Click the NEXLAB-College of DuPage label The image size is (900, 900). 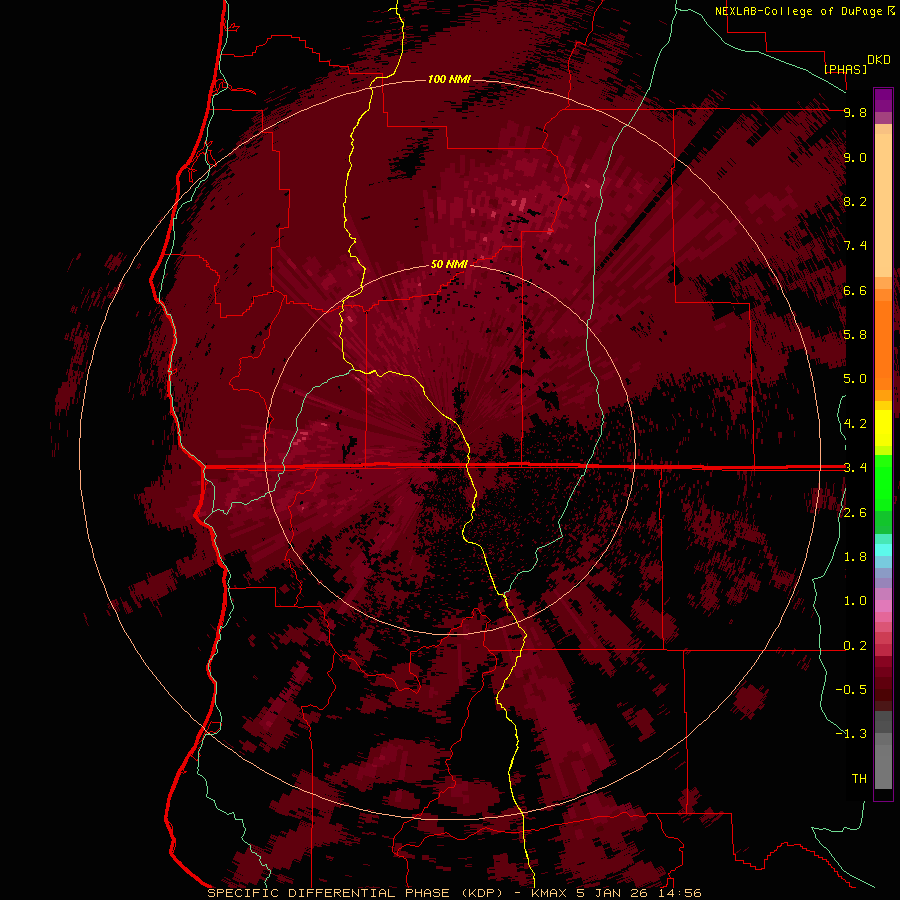point(799,11)
